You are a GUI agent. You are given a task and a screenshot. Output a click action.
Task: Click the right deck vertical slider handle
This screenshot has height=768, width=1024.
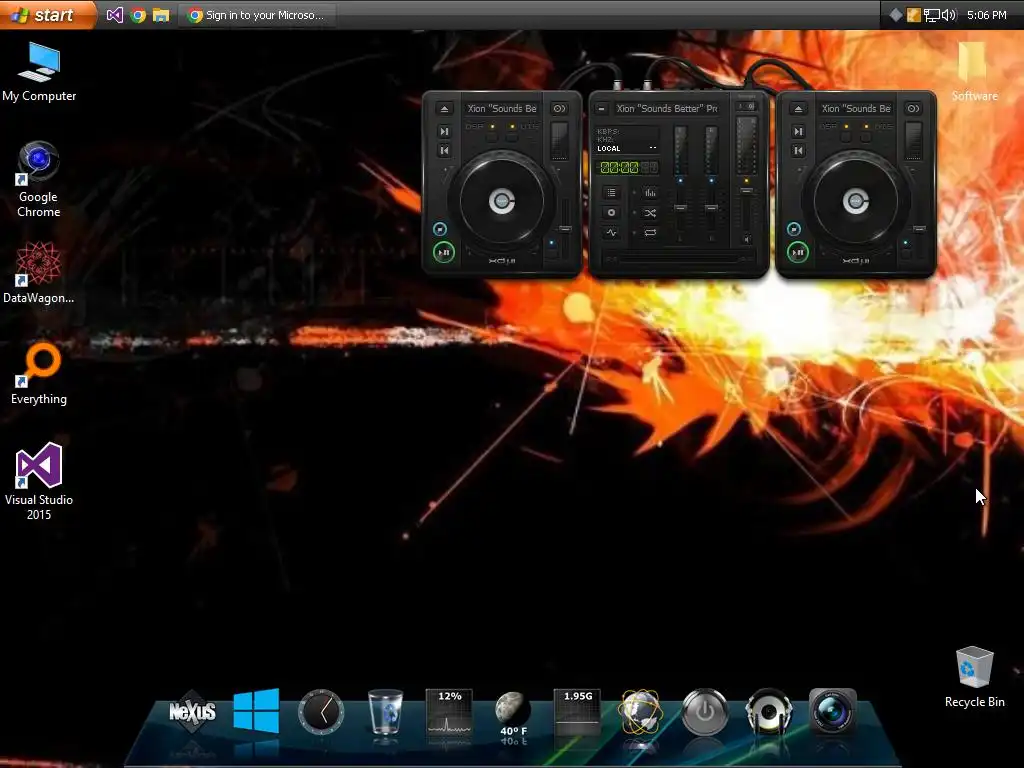[x=920, y=229]
